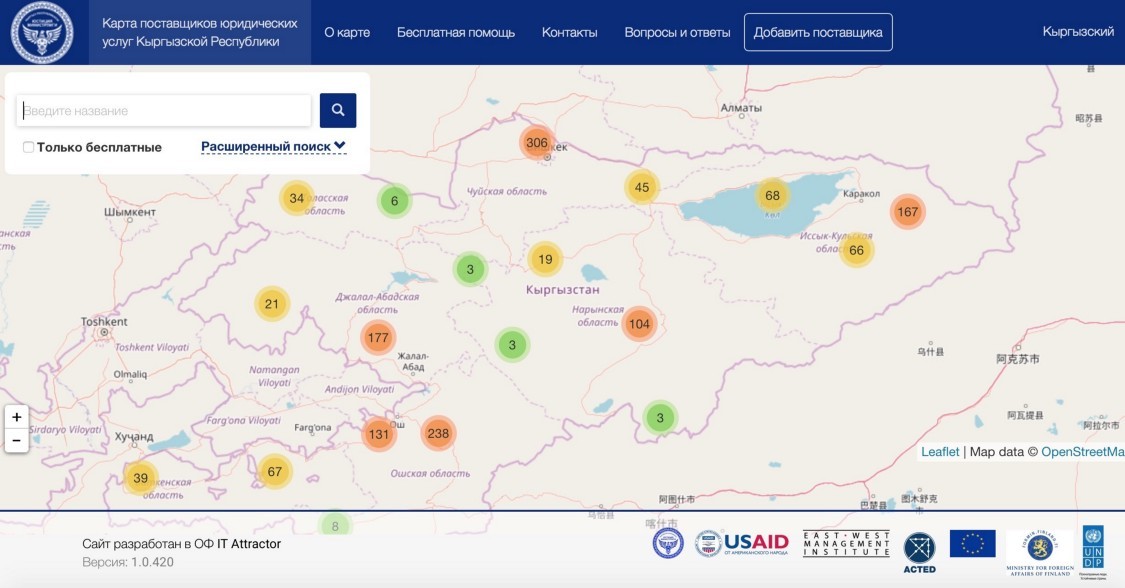This screenshot has width=1125, height=588.
Task: Open the 238 cluster in Osh region
Action: click(439, 435)
